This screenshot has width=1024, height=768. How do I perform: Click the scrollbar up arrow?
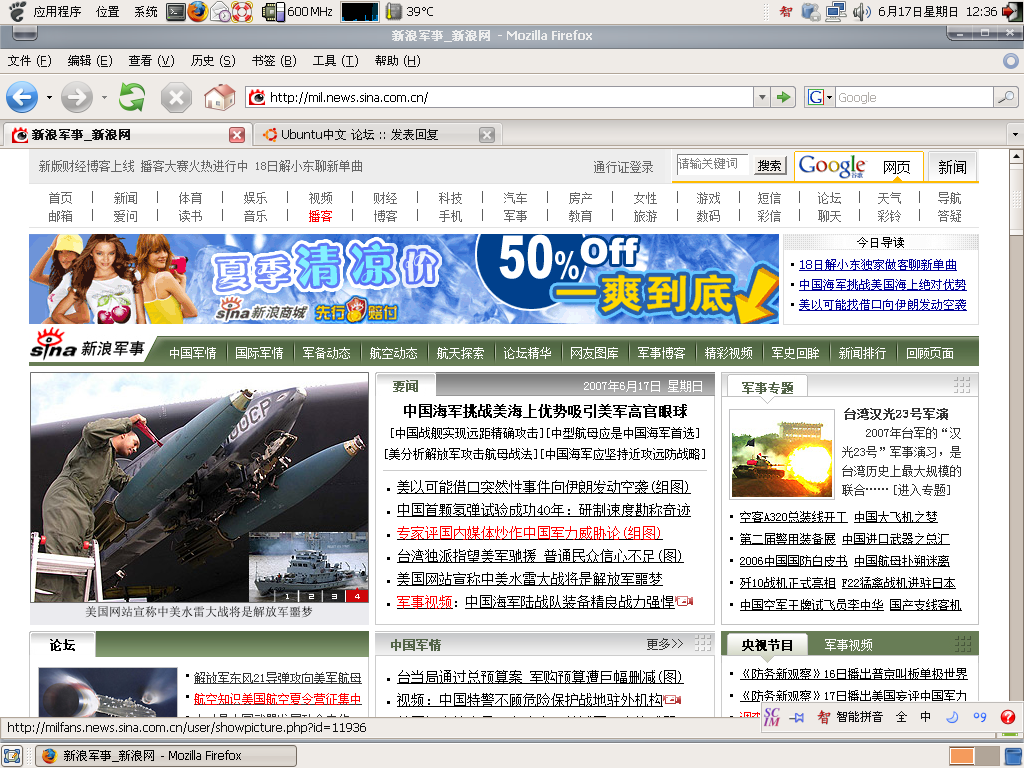click(1016, 156)
